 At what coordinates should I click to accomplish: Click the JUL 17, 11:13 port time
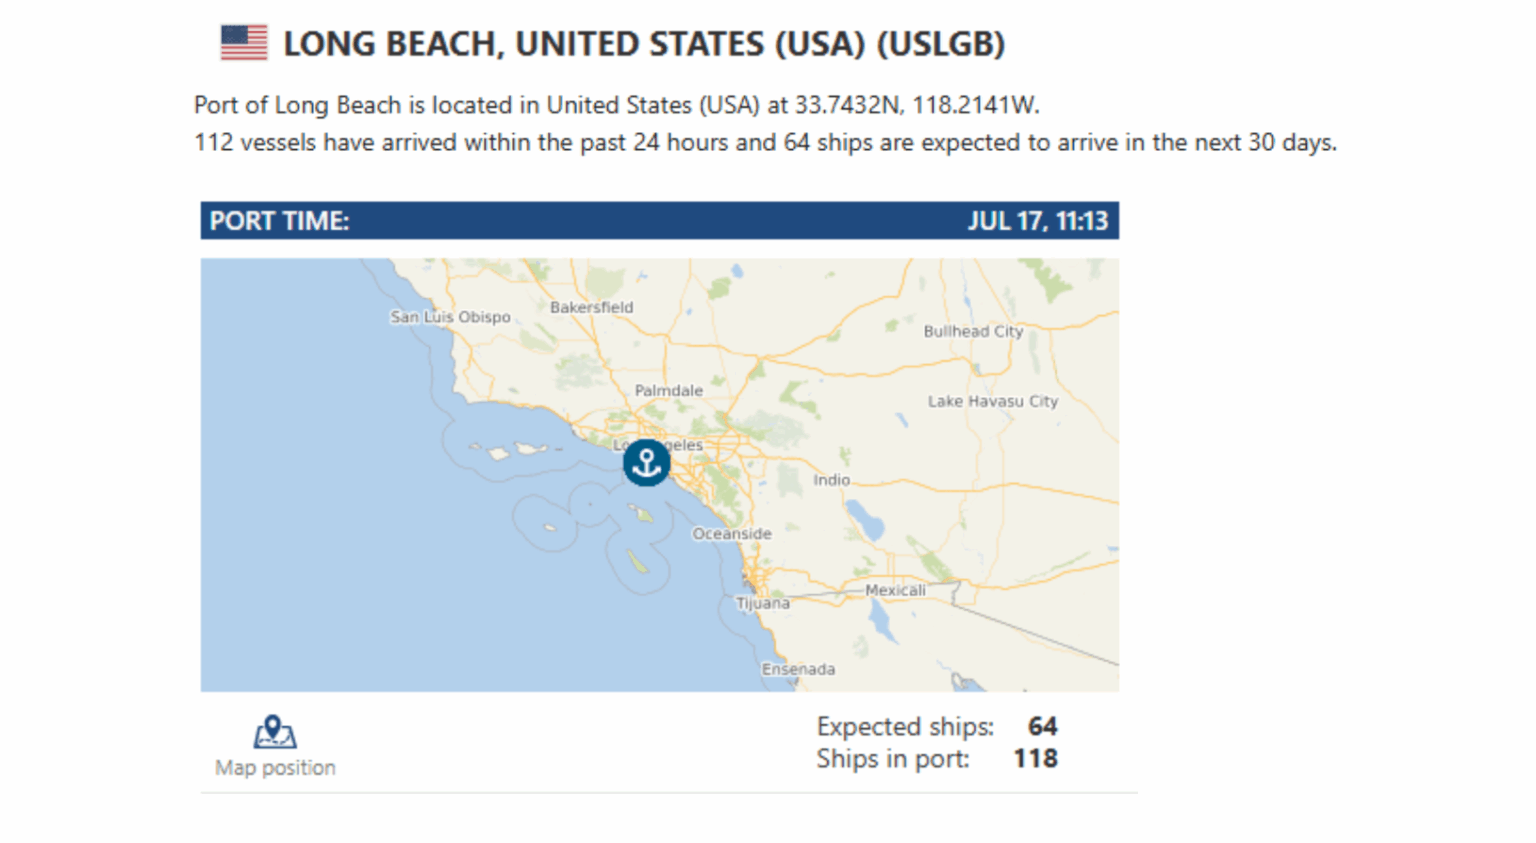[x=1037, y=221]
